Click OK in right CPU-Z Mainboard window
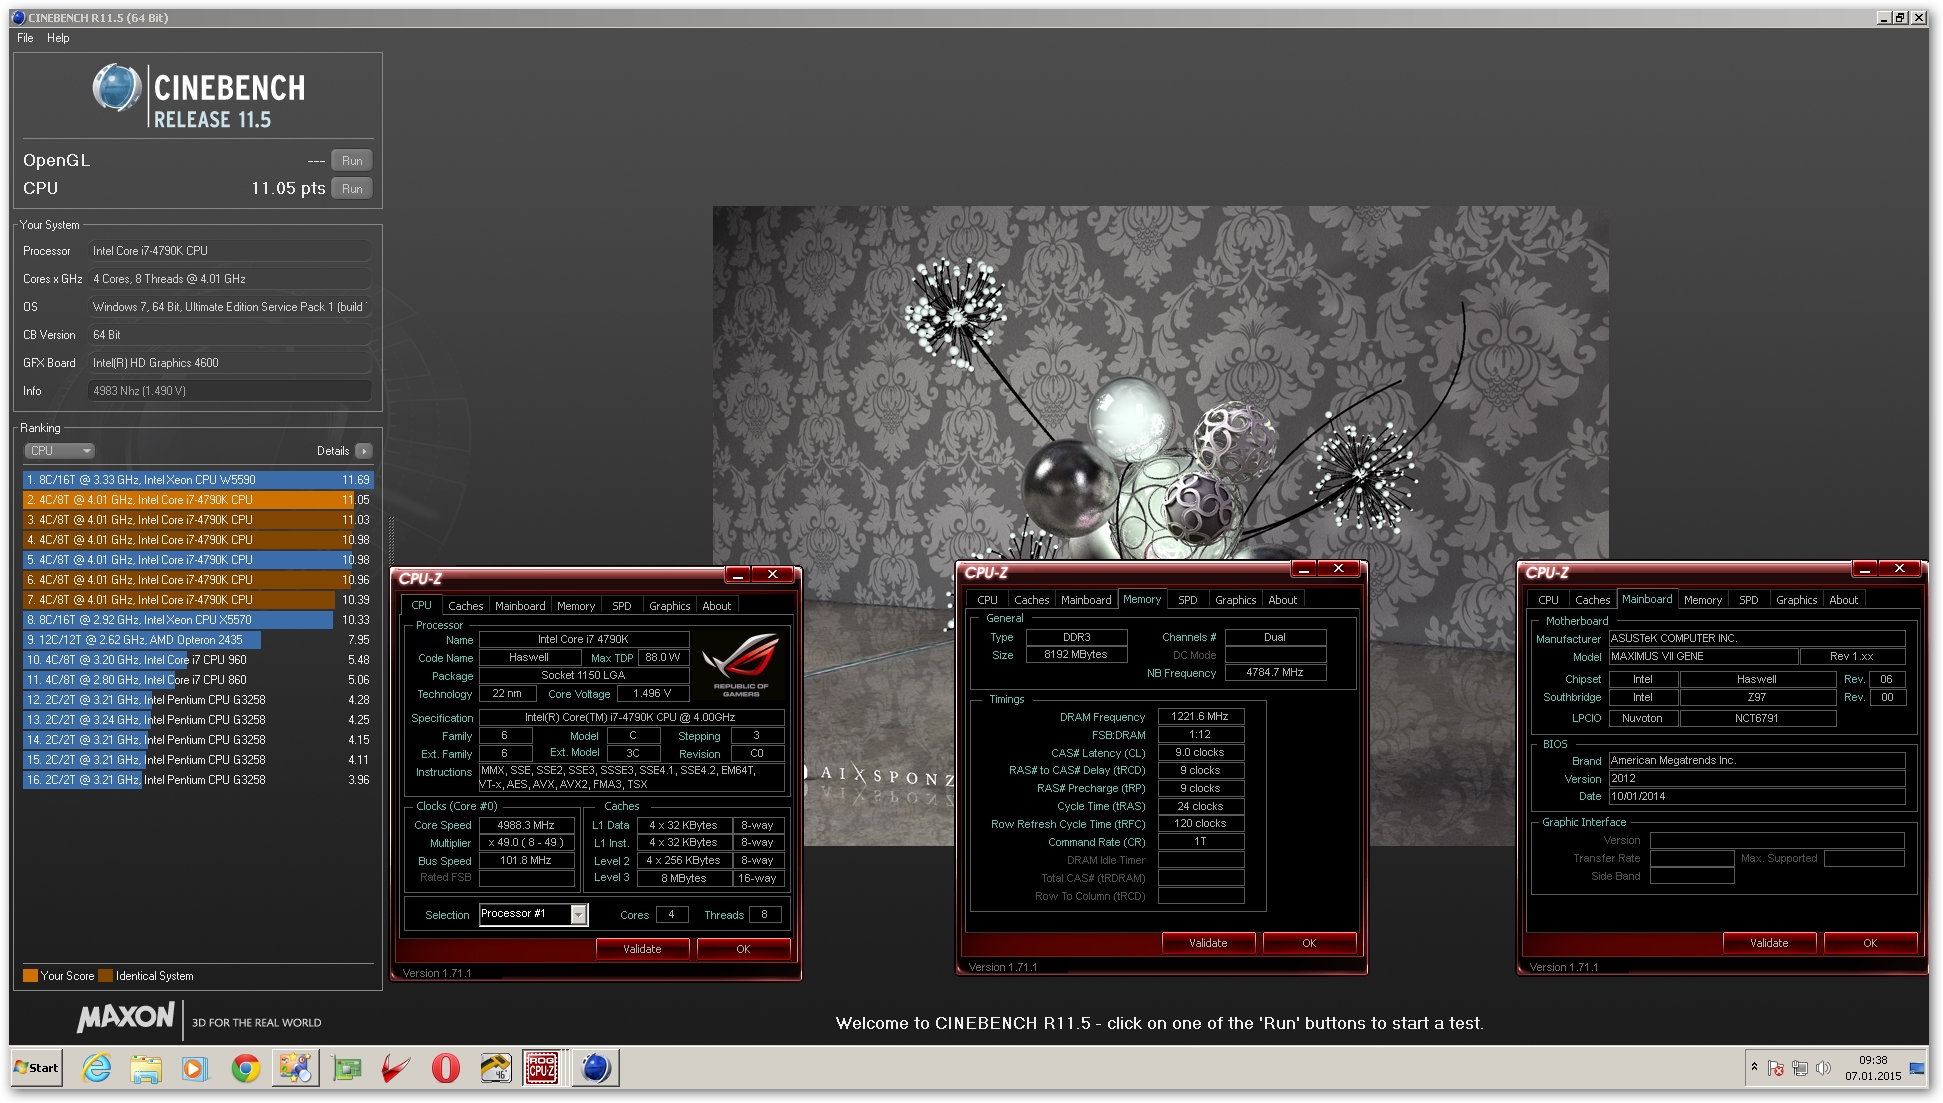The image size is (1943, 1103). tap(1870, 943)
